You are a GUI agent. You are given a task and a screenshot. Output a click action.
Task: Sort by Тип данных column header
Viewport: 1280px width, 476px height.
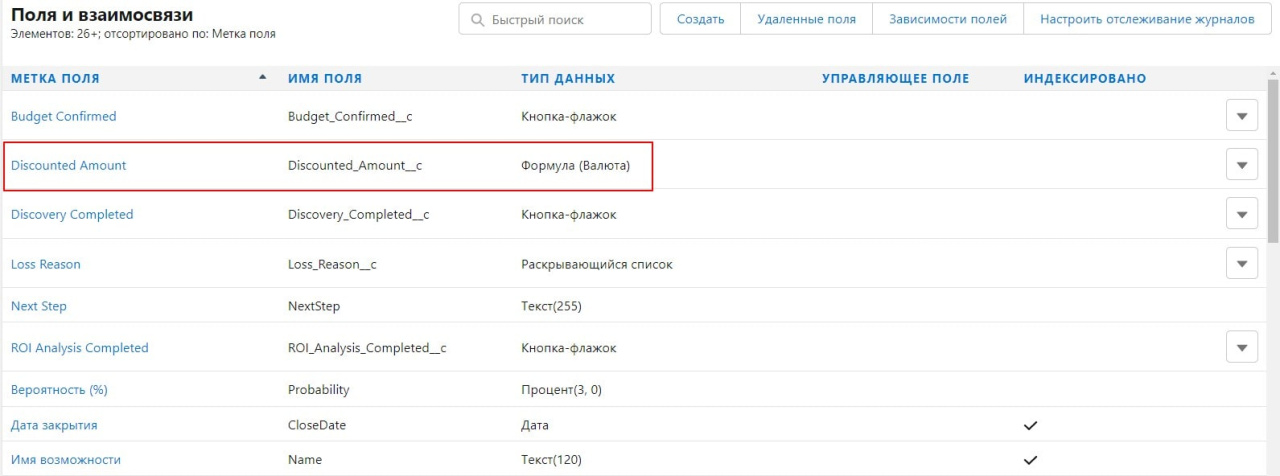coord(568,78)
